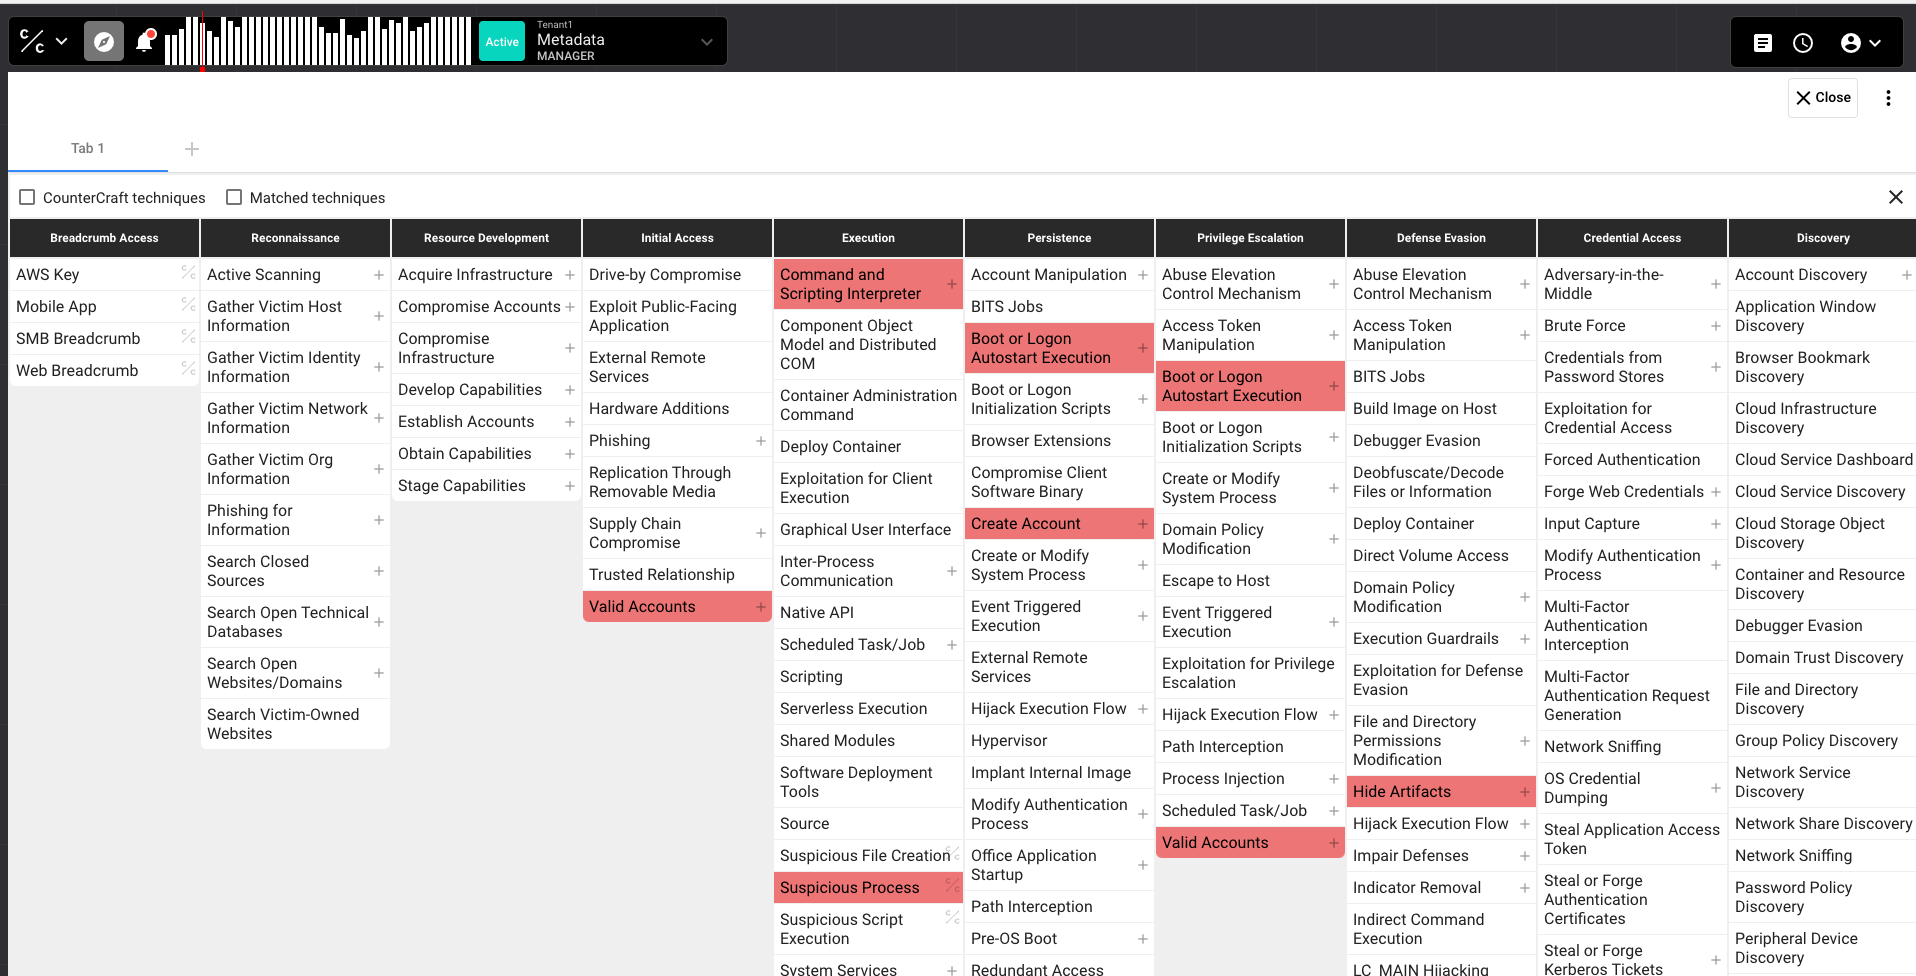Click the icon beside Suspicious Process
This screenshot has height=976, width=1916.
952,887
